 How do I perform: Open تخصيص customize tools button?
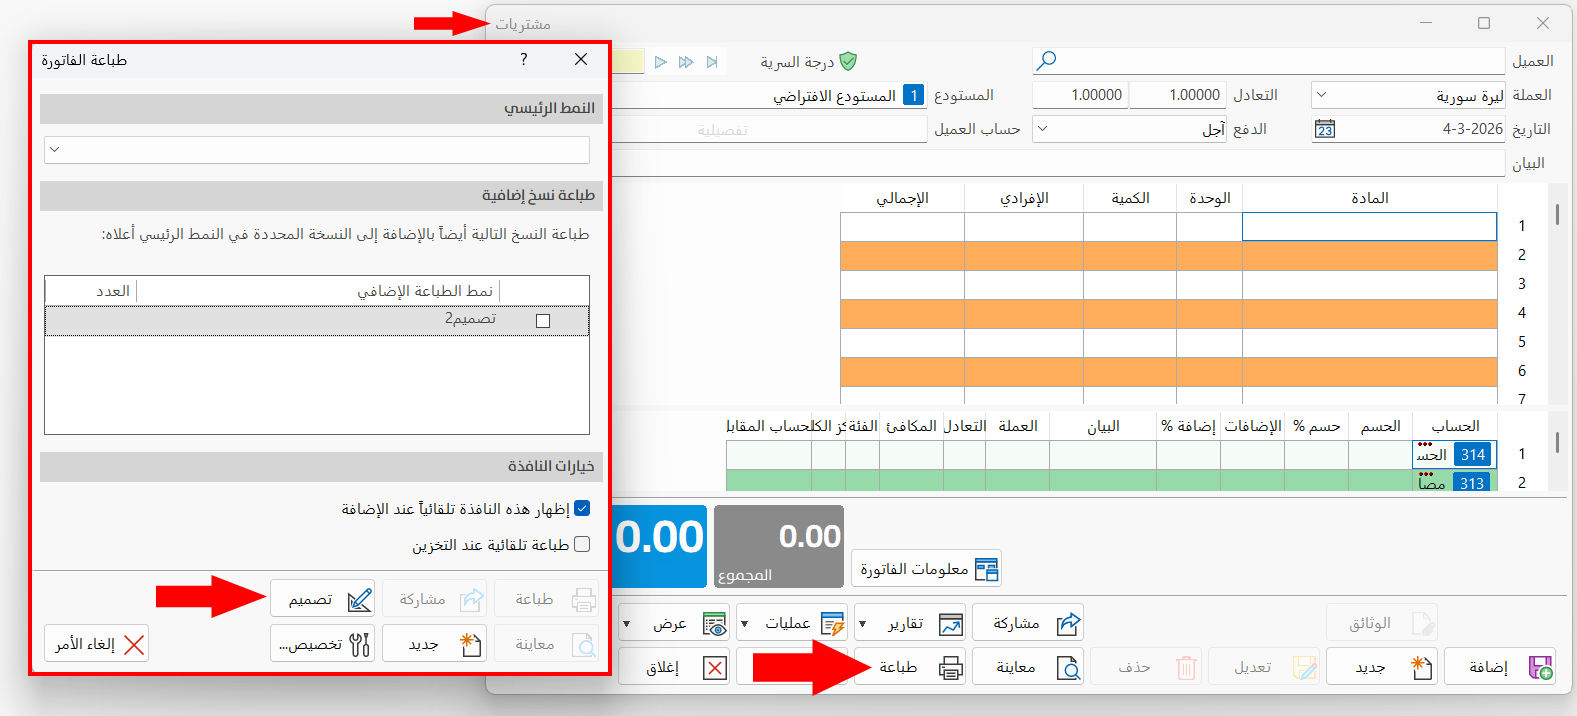(x=322, y=644)
